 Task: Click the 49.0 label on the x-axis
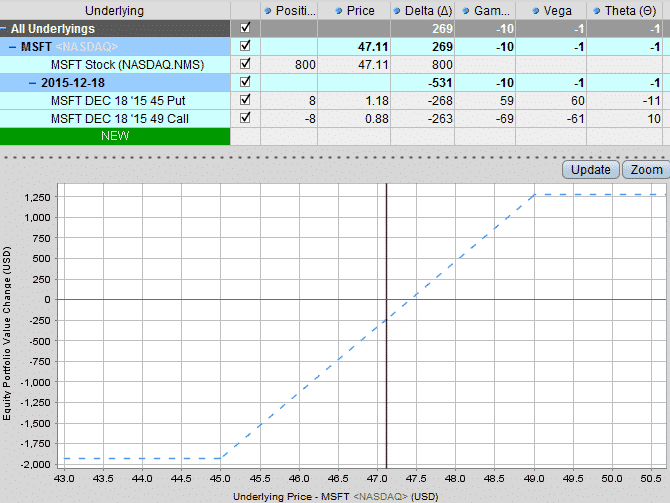click(x=534, y=479)
